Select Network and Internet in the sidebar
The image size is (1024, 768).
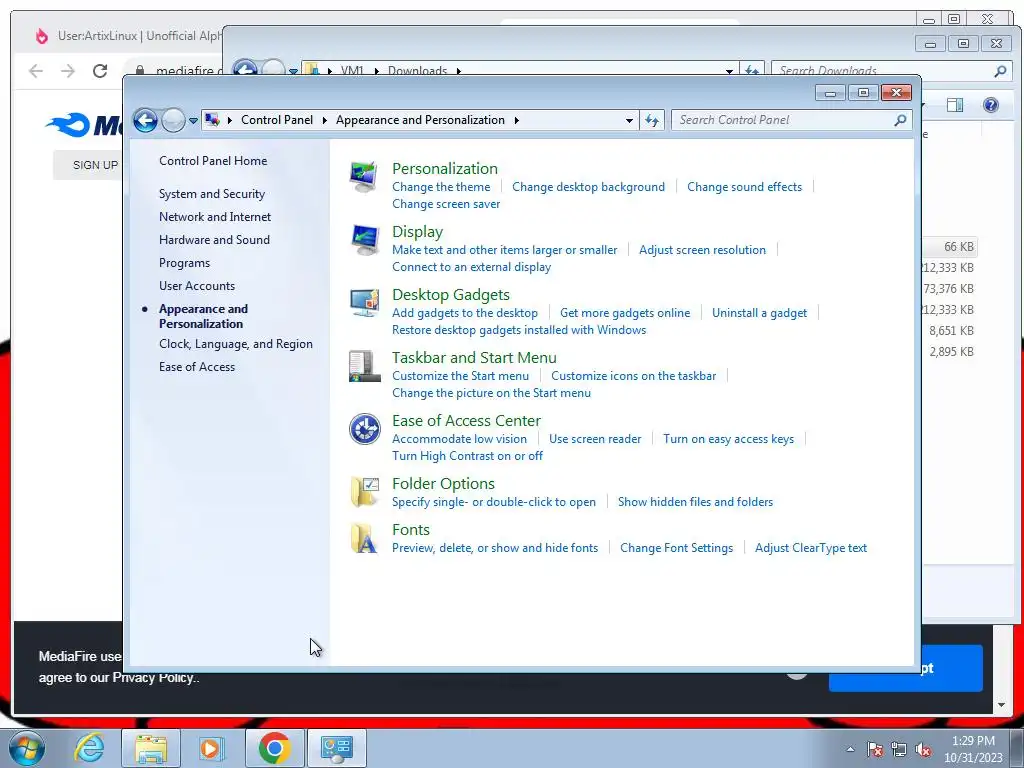[x=215, y=217]
